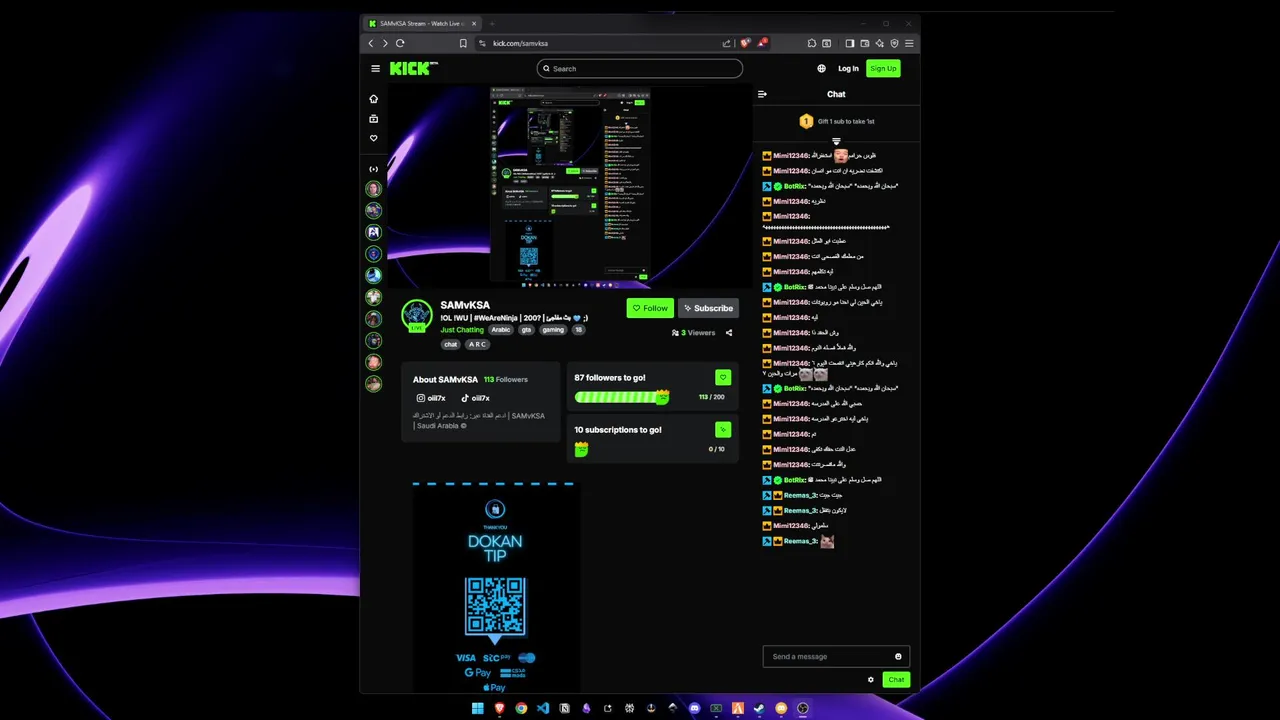The image size is (1280, 720).
Task: Click the share page icon in address bar
Action: click(726, 43)
